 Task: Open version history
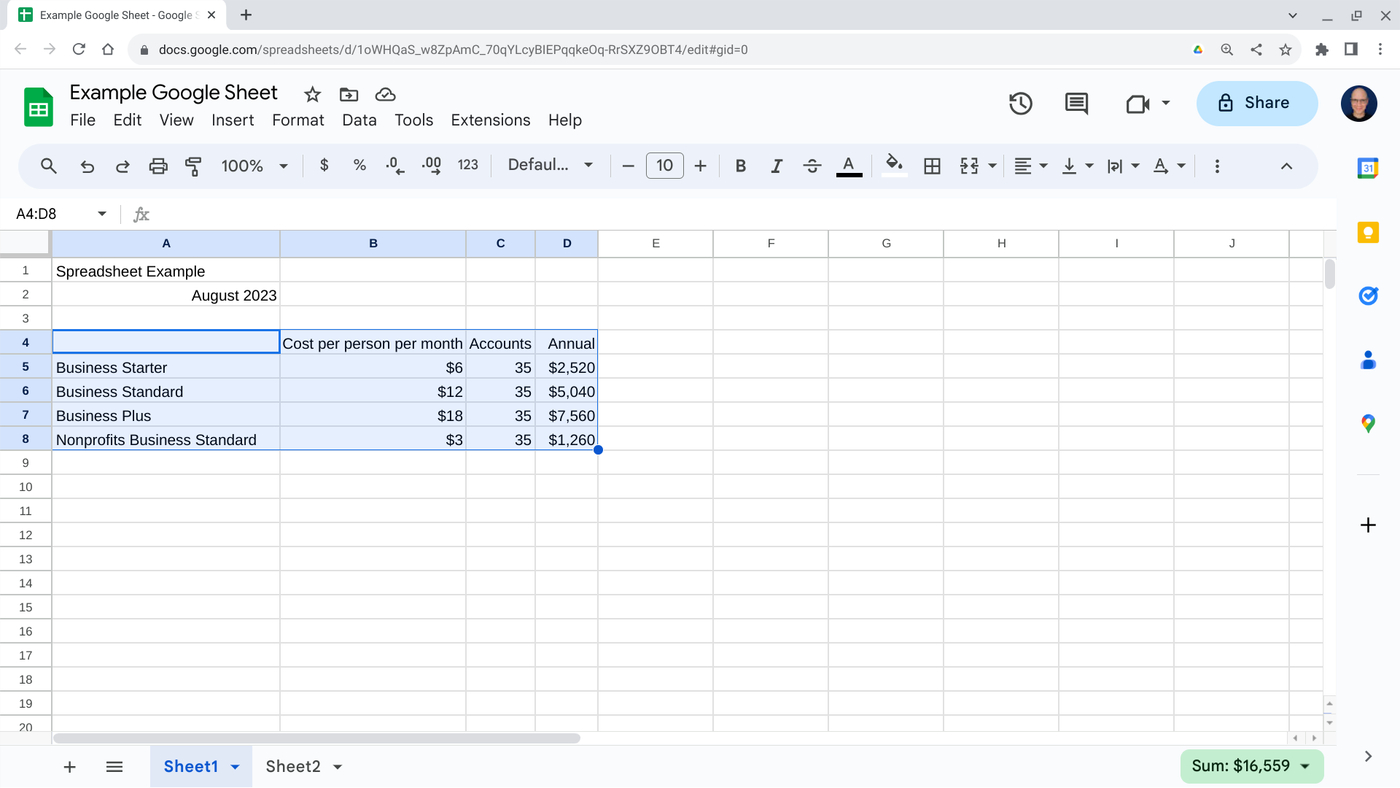(1020, 103)
